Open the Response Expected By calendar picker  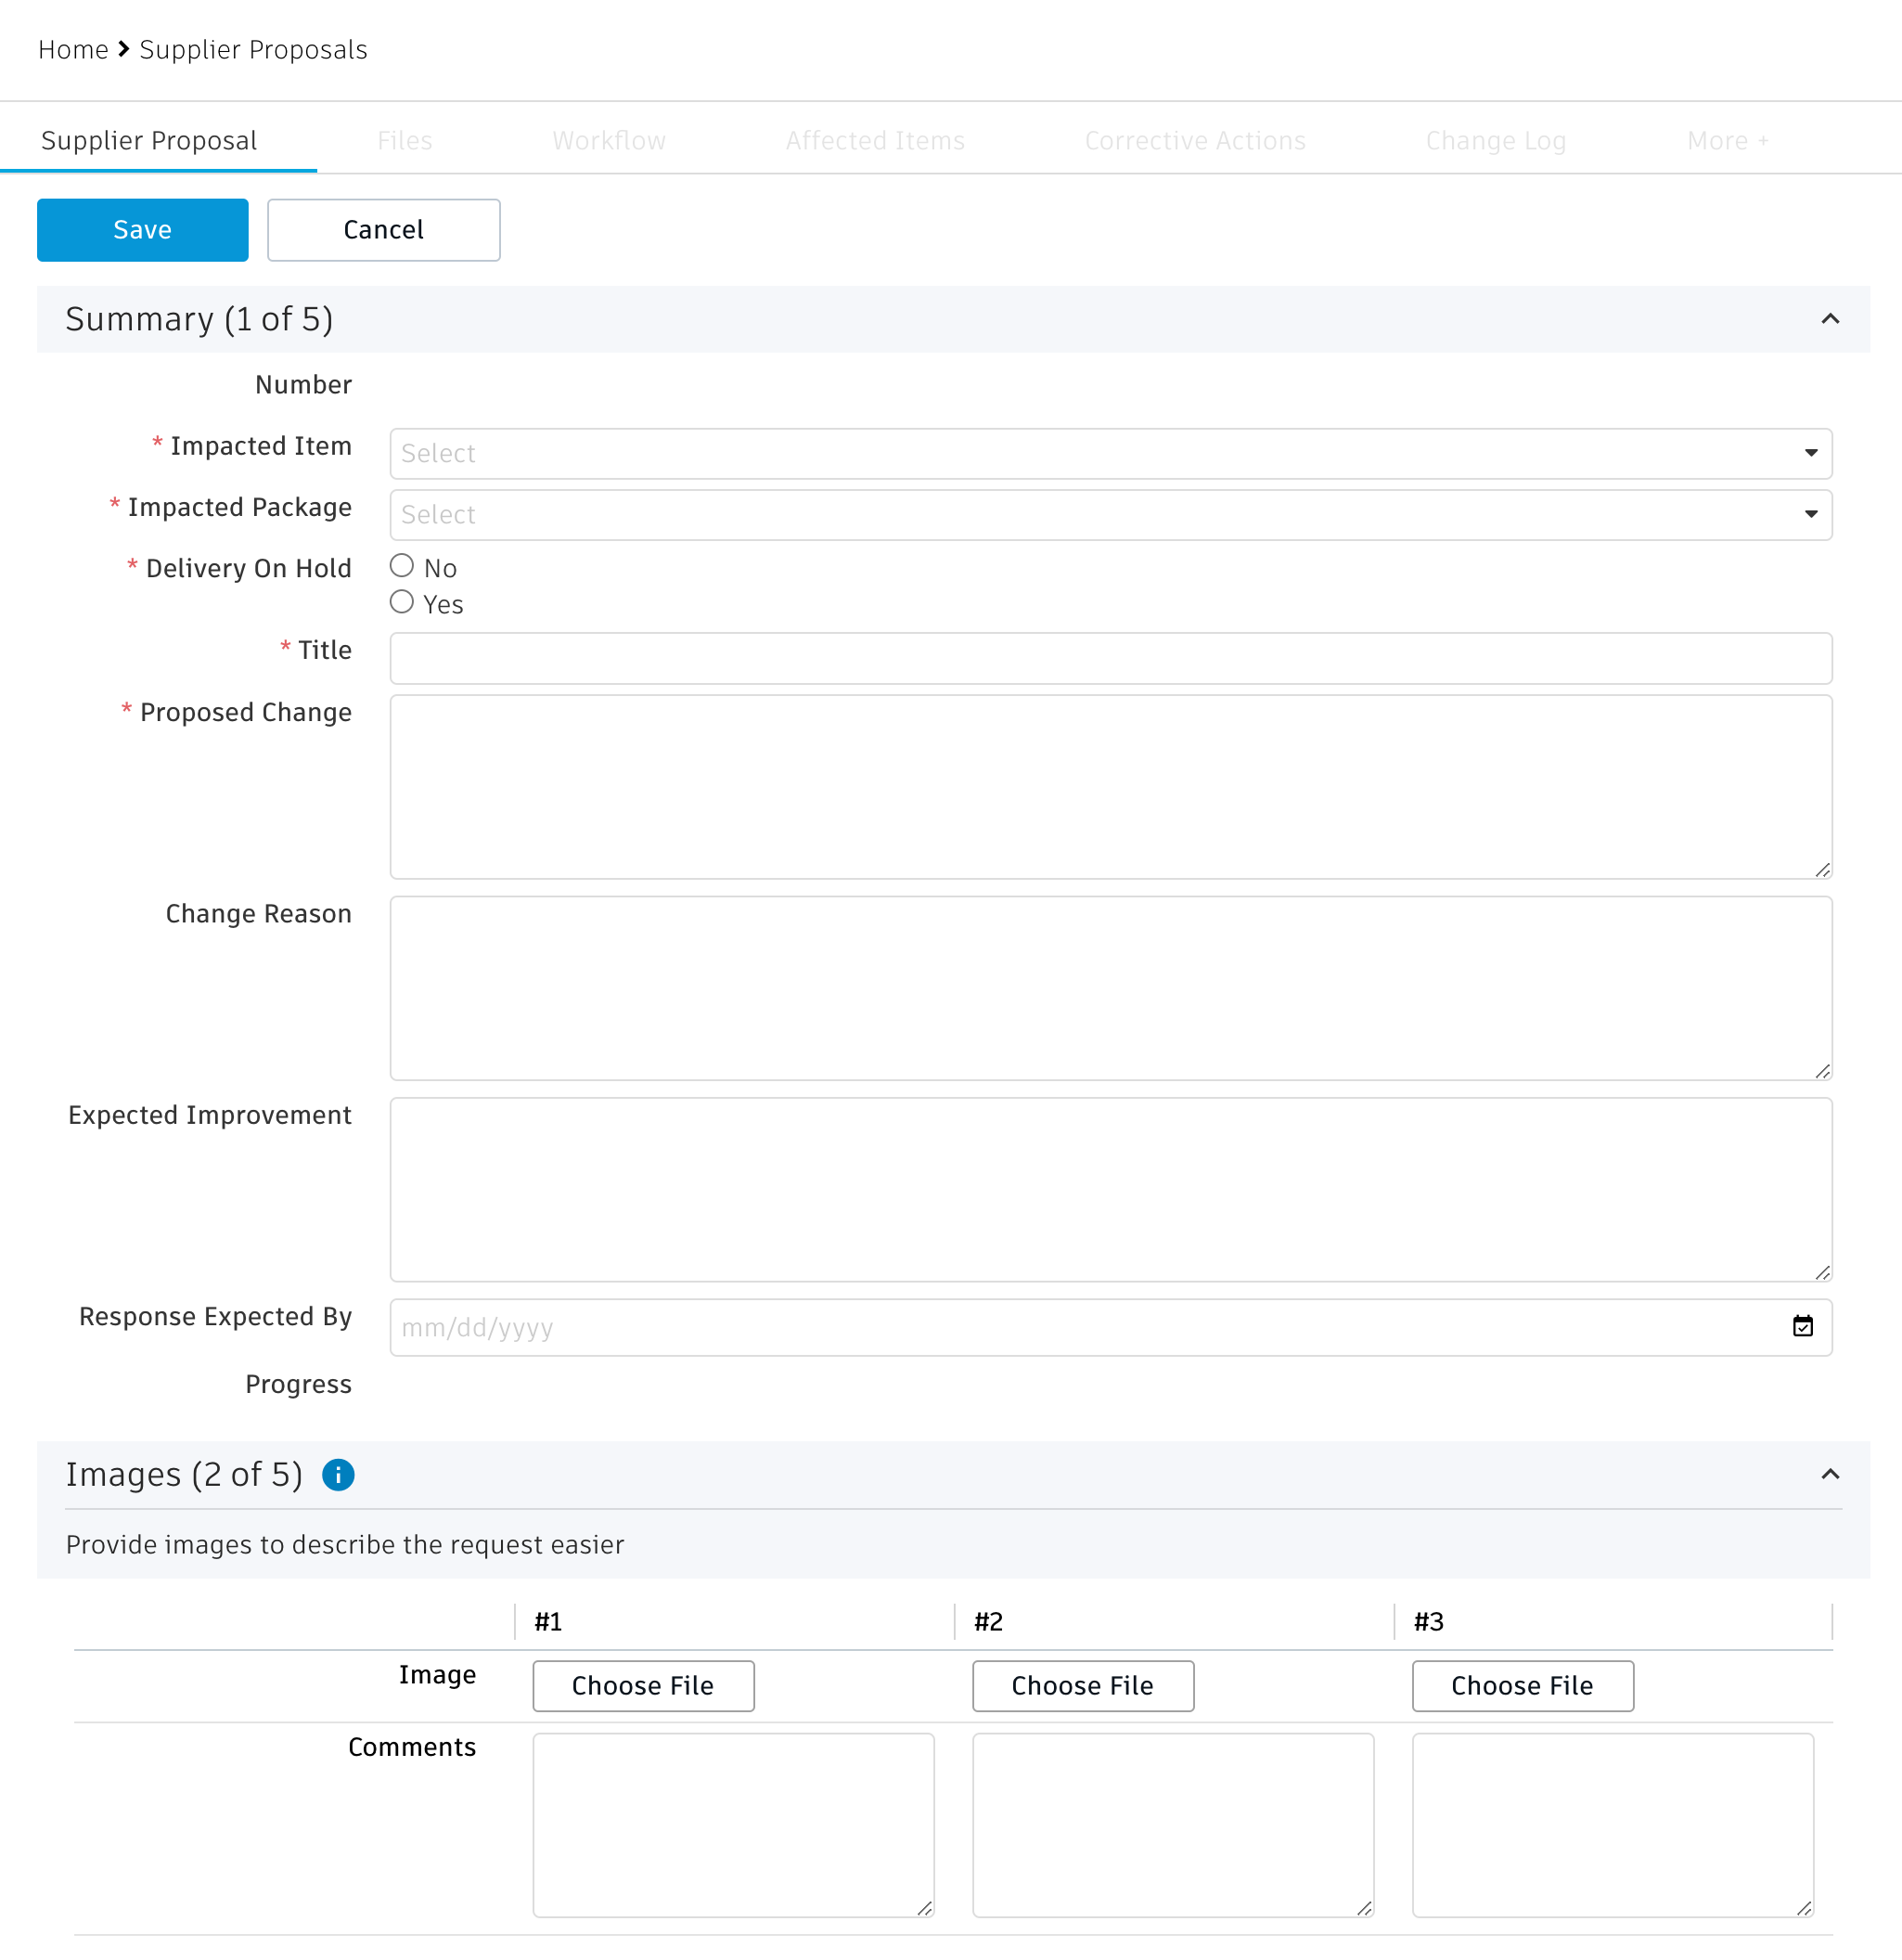coord(1802,1326)
